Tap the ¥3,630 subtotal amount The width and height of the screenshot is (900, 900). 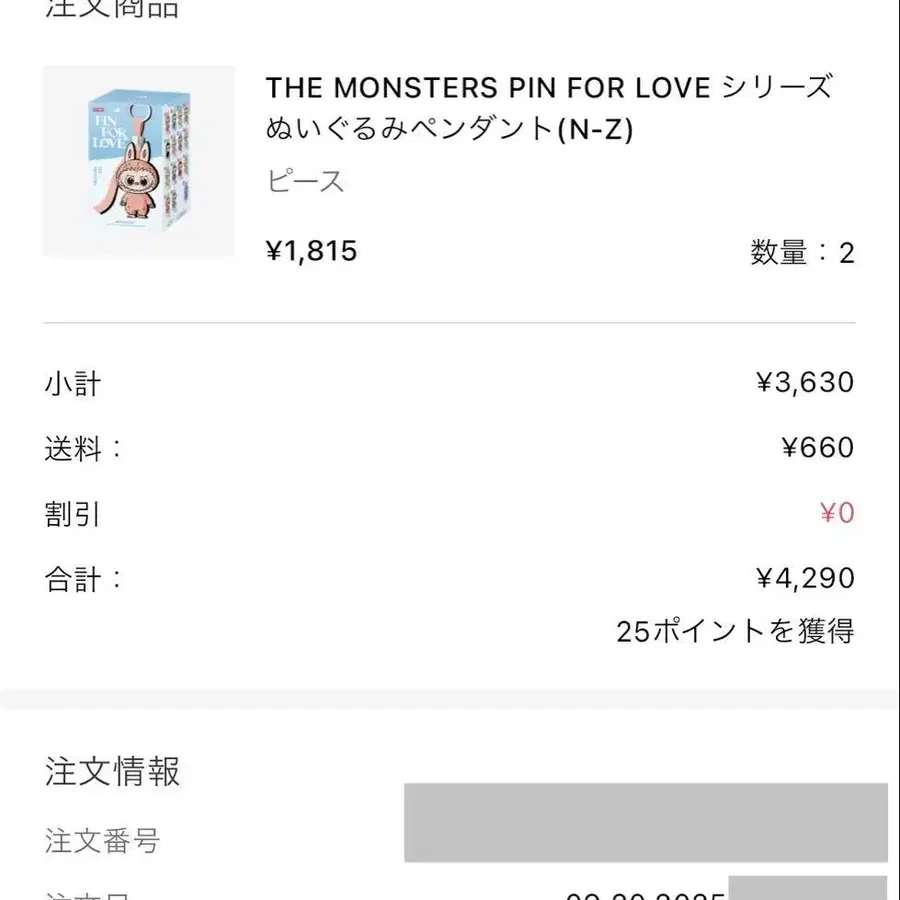805,382
